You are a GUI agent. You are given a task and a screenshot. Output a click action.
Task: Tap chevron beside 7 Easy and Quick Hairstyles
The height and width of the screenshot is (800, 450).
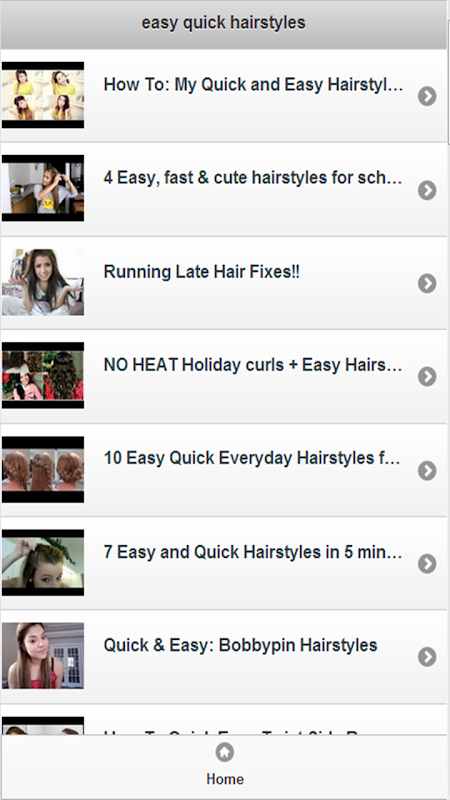427,564
